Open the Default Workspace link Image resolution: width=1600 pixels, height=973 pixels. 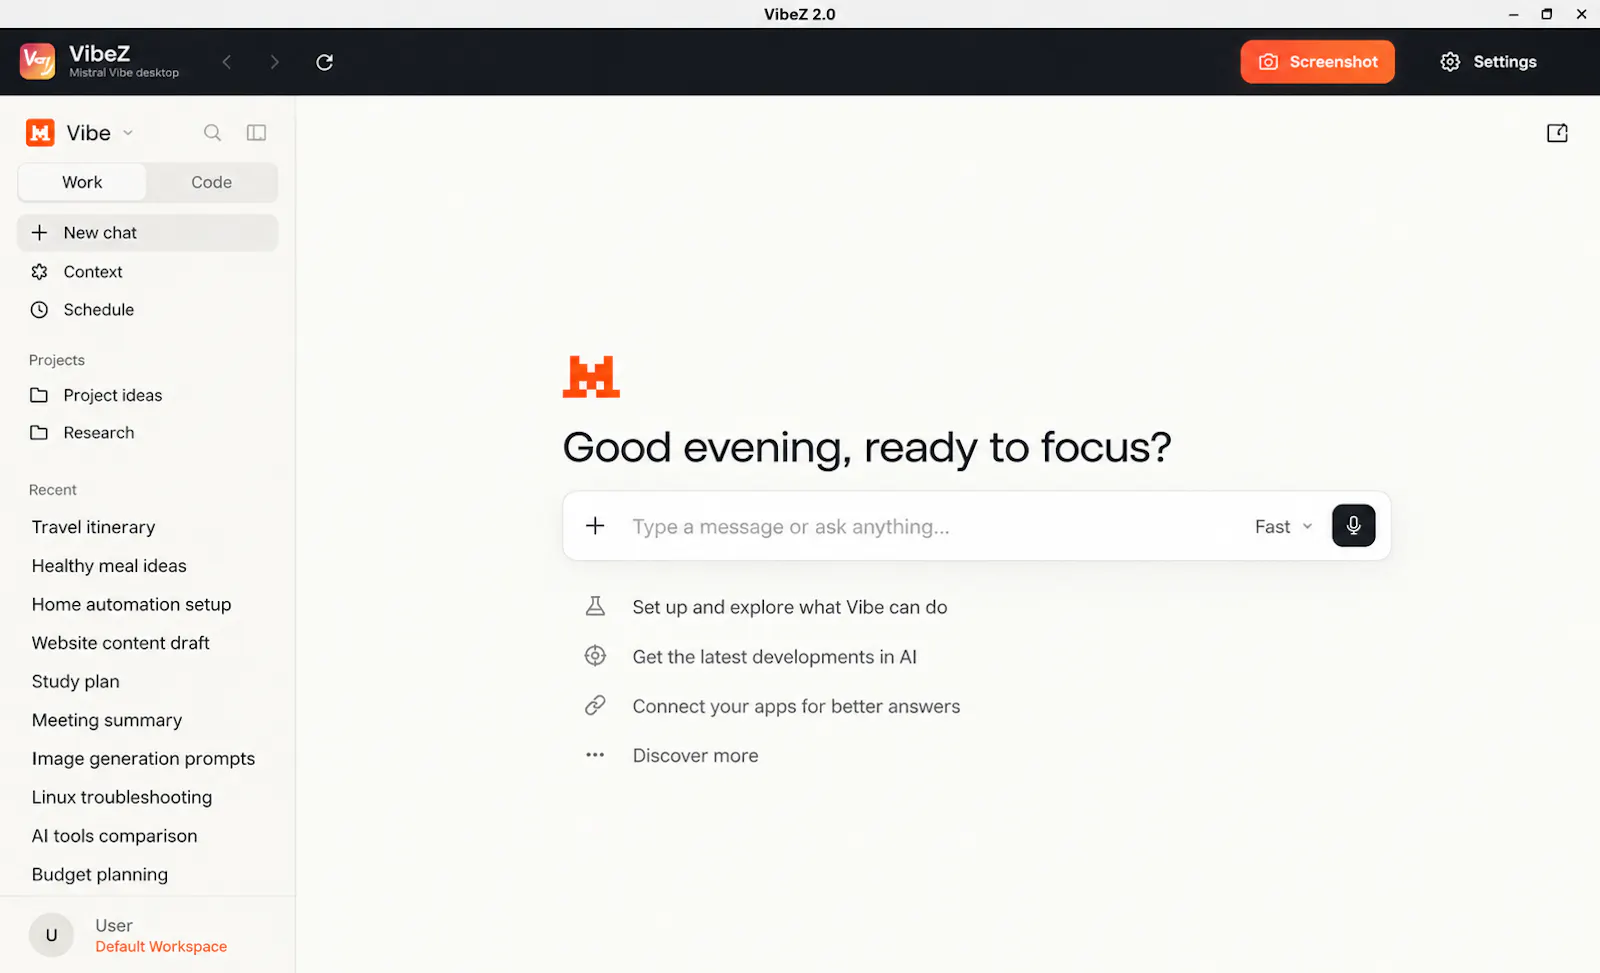pos(161,947)
